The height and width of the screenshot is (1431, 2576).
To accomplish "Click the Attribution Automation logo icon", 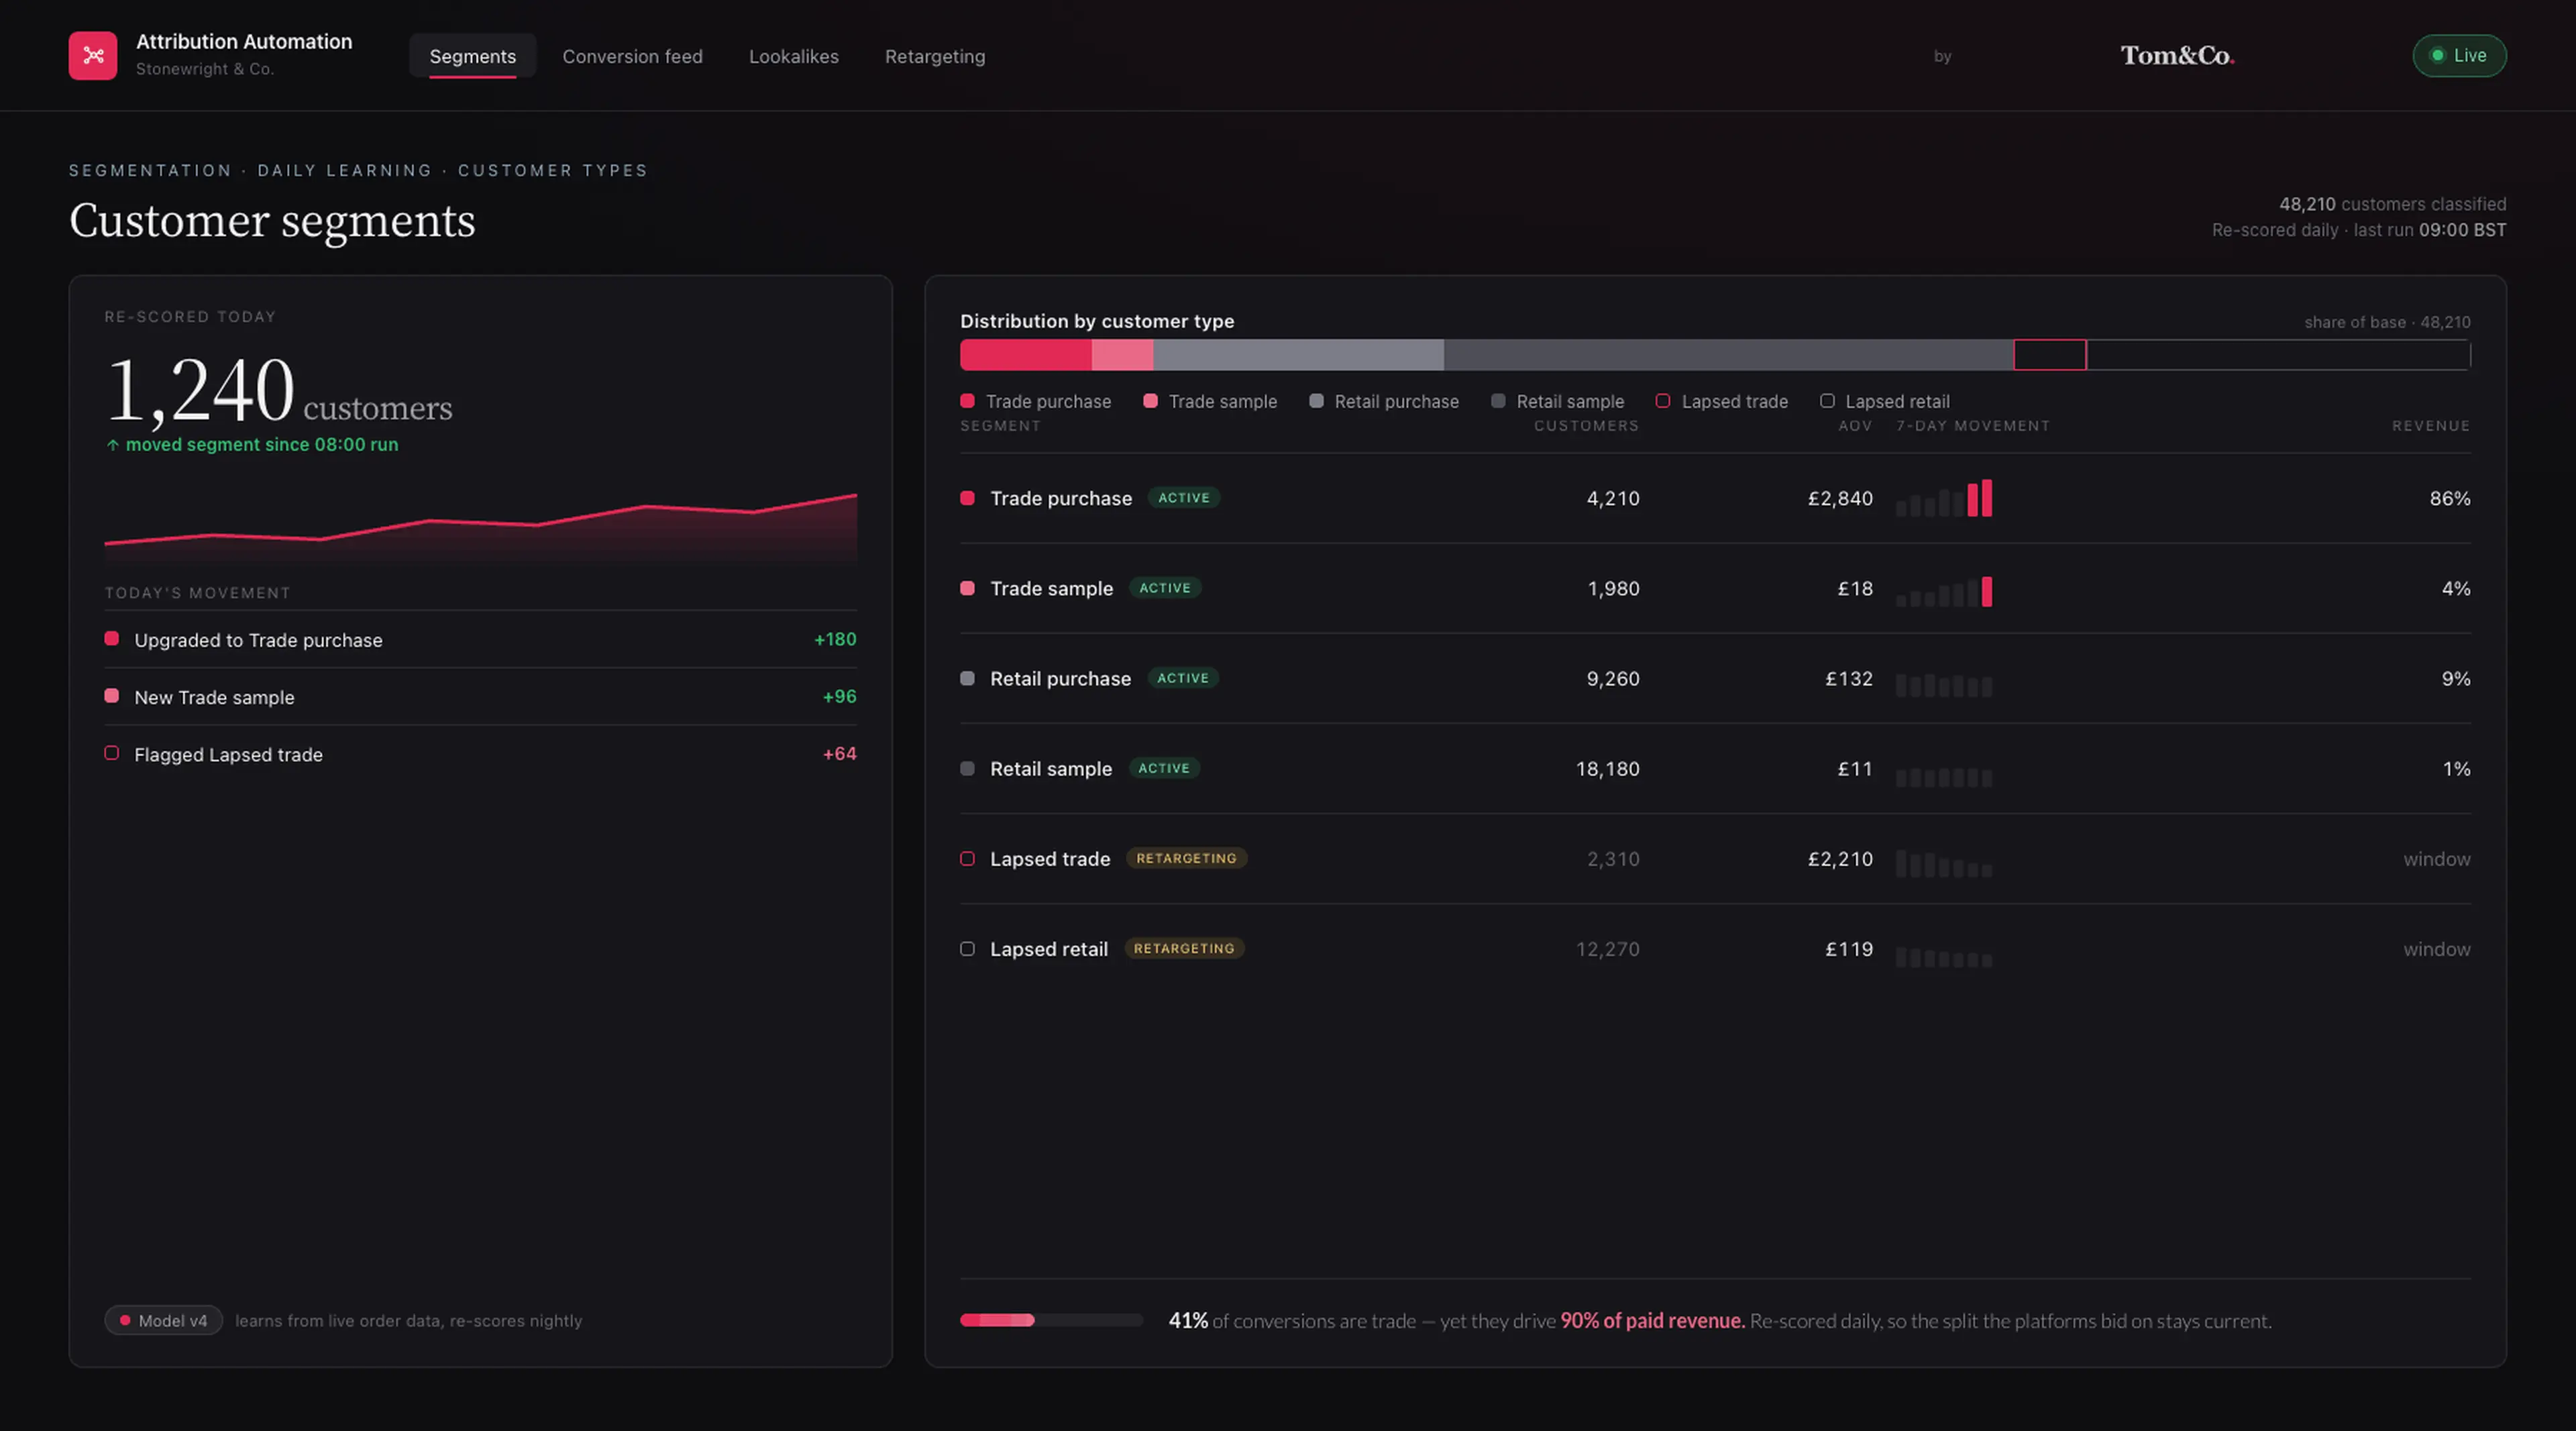I will point(92,55).
